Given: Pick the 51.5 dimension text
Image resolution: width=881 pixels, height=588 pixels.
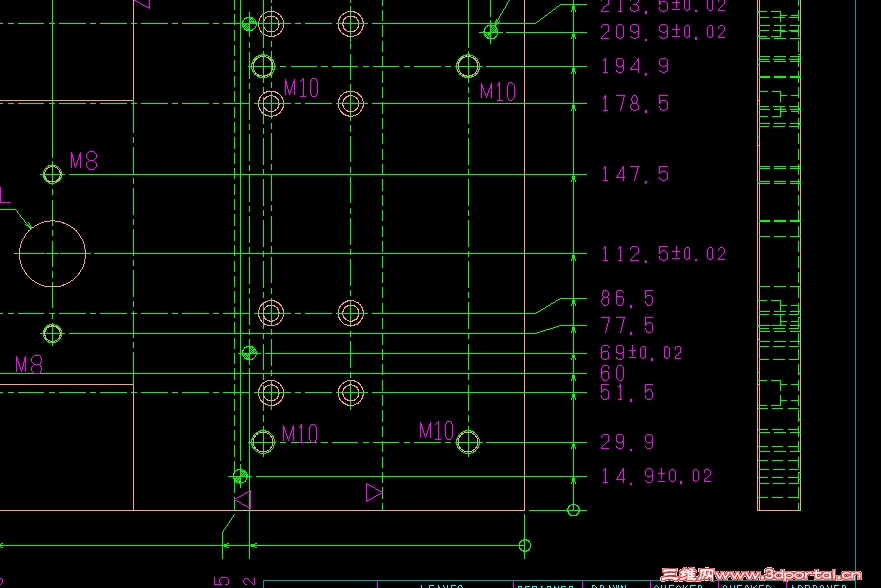Looking at the screenshot, I should coord(628,393).
